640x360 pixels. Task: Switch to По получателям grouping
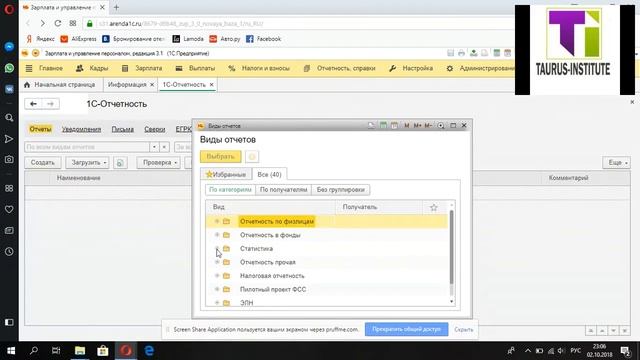coord(283,190)
